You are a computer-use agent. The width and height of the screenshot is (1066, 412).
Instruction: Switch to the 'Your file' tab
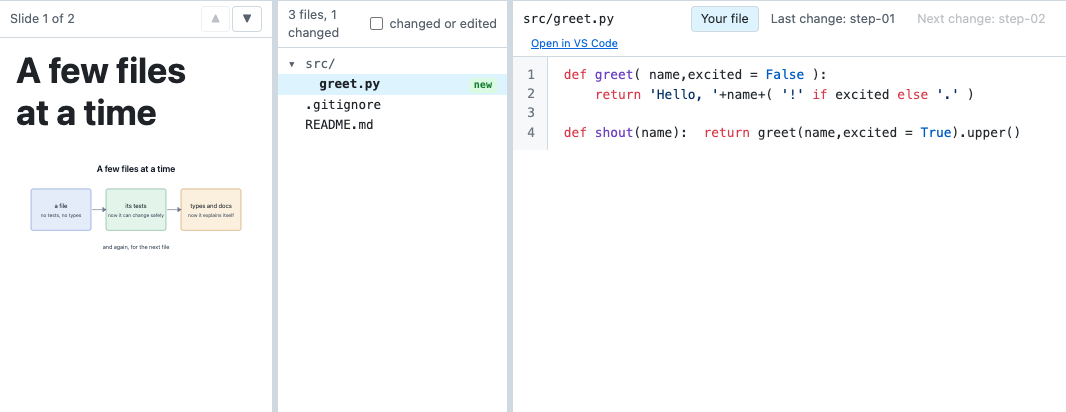725,19
